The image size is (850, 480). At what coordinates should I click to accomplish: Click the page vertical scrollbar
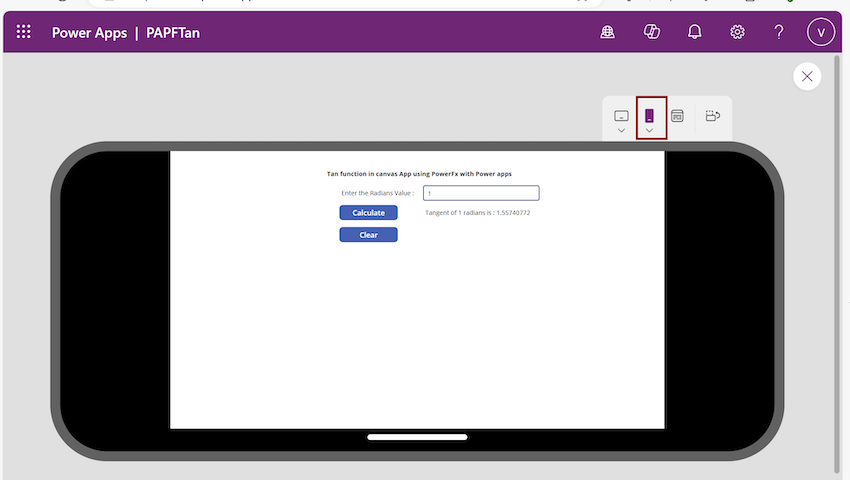point(837,264)
